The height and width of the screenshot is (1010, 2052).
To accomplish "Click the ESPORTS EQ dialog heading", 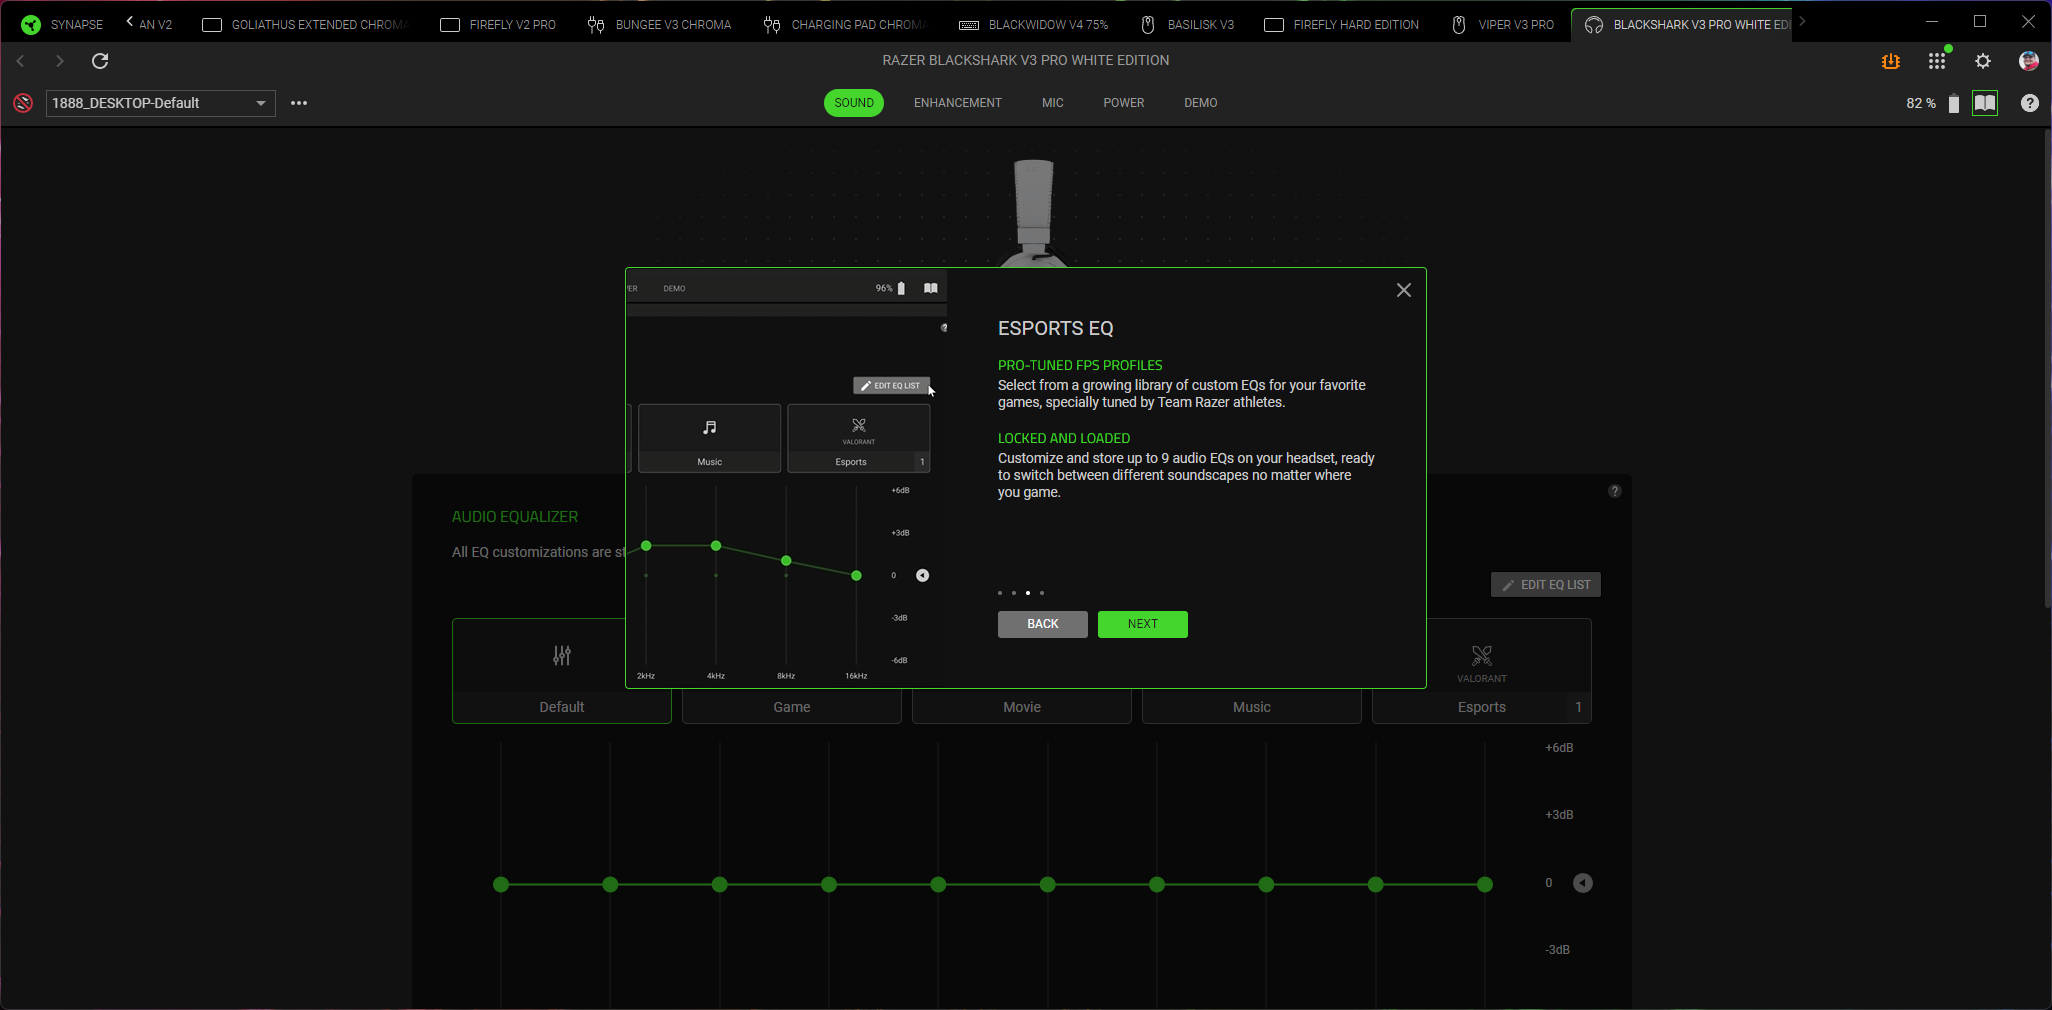I will [x=1056, y=328].
